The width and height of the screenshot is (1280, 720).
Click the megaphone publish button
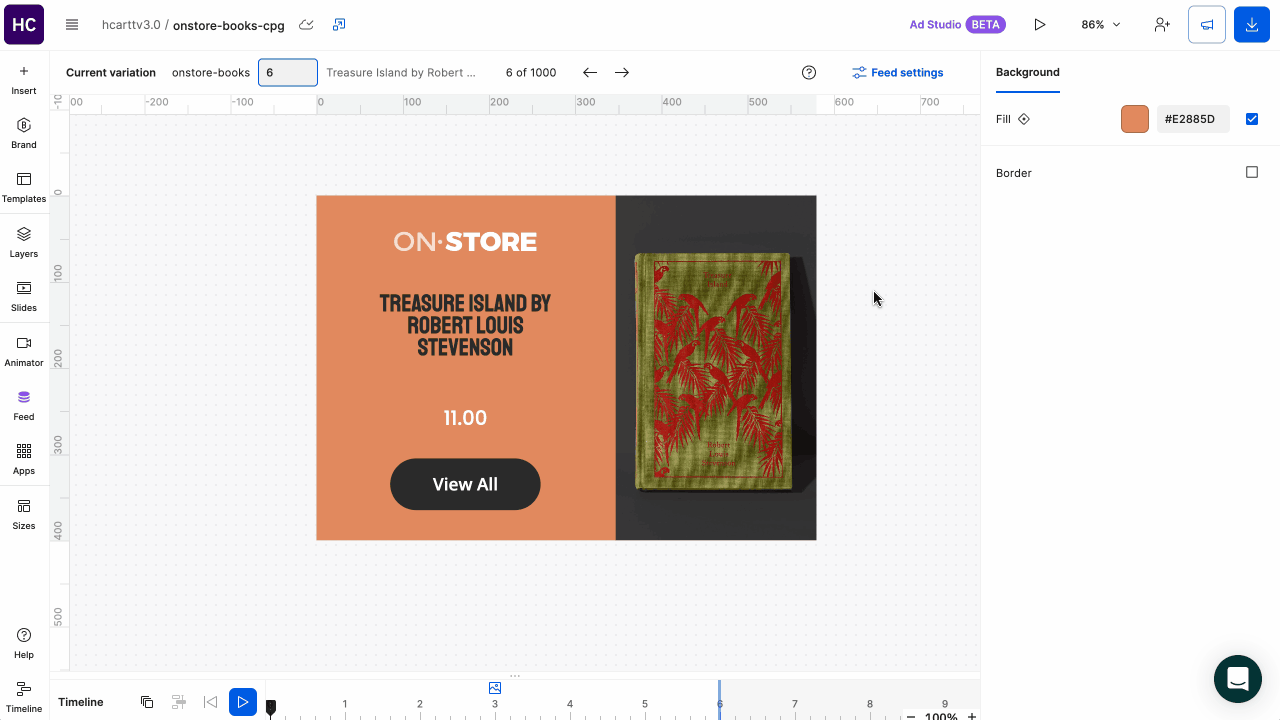point(1207,25)
